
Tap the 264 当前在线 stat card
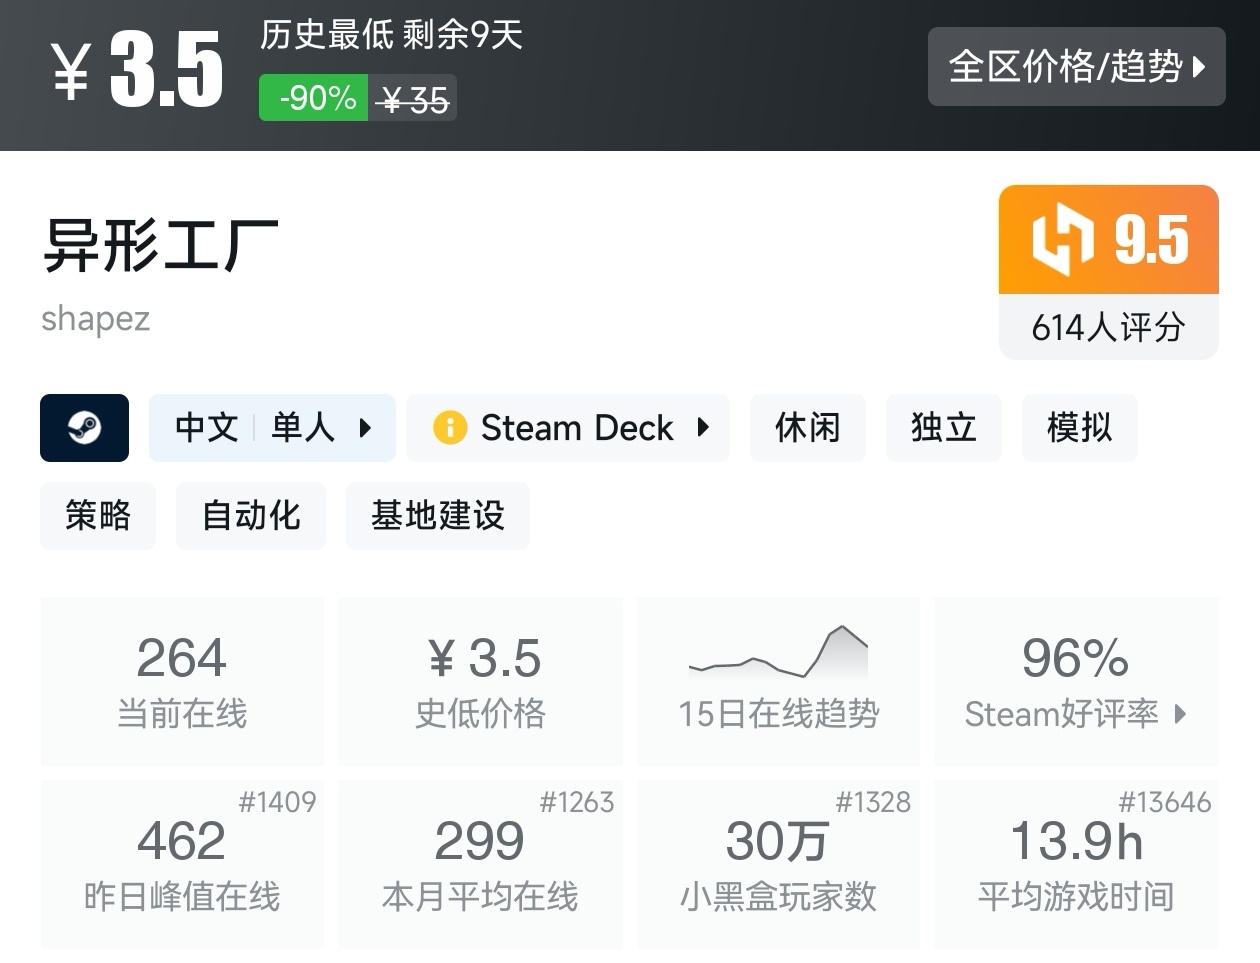(x=182, y=681)
